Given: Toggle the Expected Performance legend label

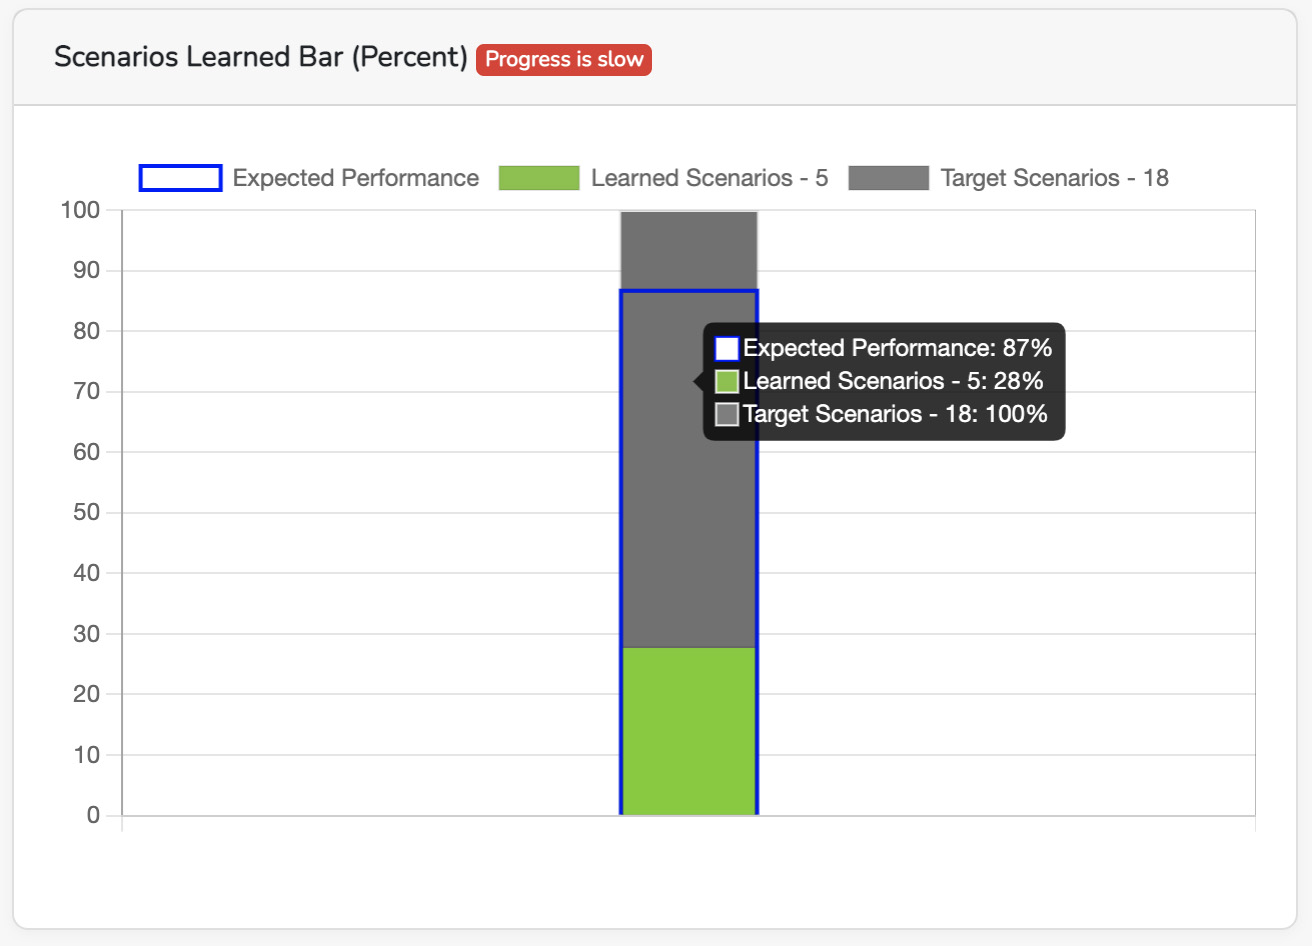Looking at the screenshot, I should 355,178.
